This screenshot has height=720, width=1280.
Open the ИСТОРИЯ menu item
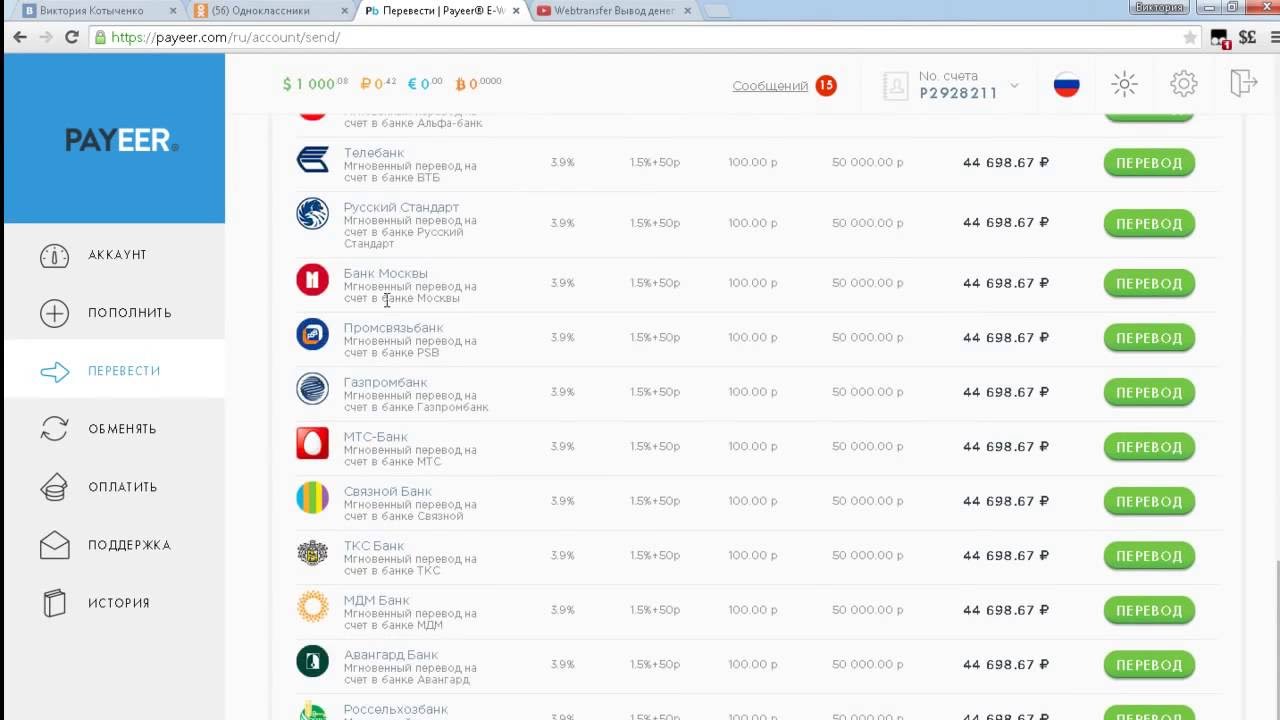[118, 603]
